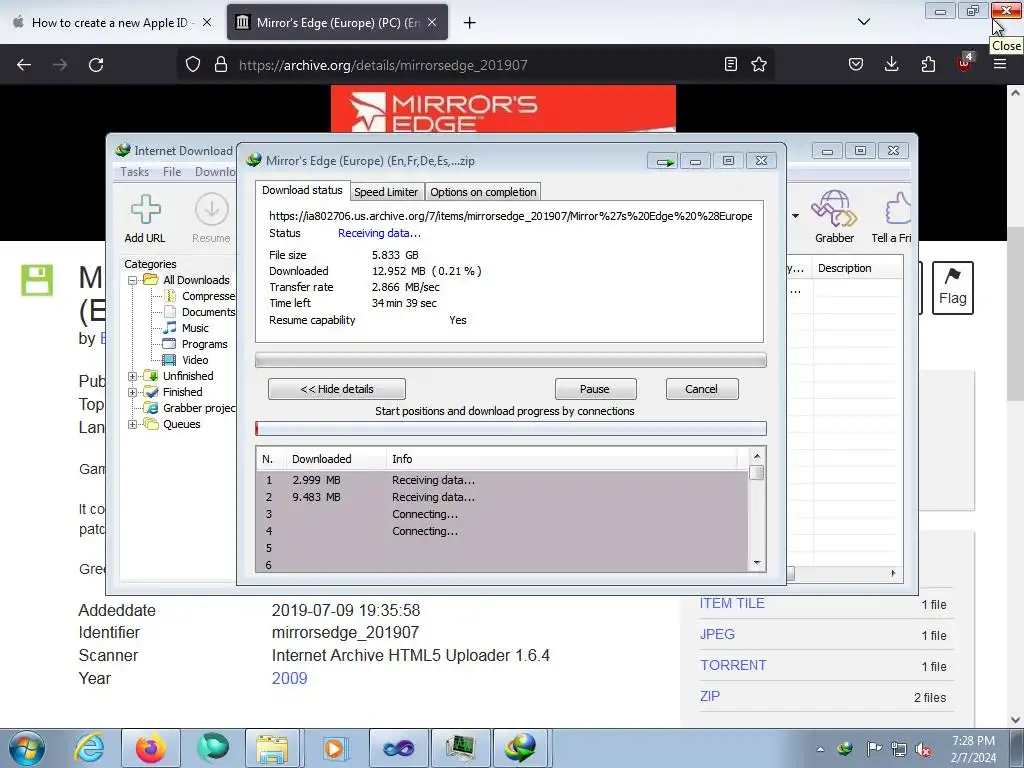The image size is (1024, 768).
Task: Open the Windows Start orb
Action: point(27,748)
